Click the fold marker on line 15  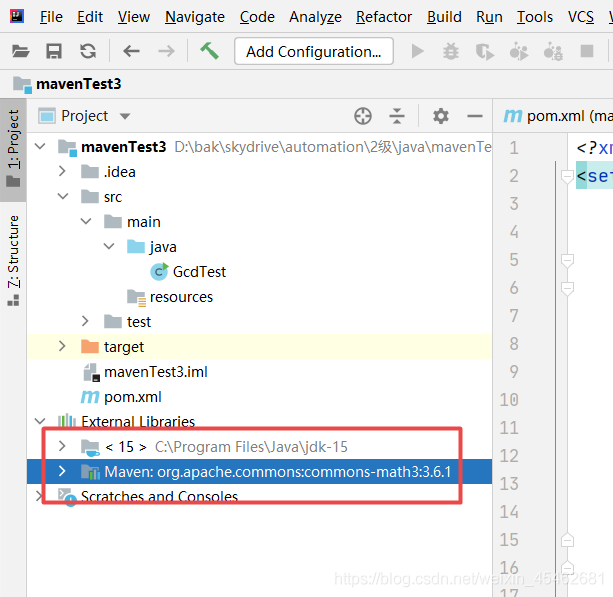(567, 540)
